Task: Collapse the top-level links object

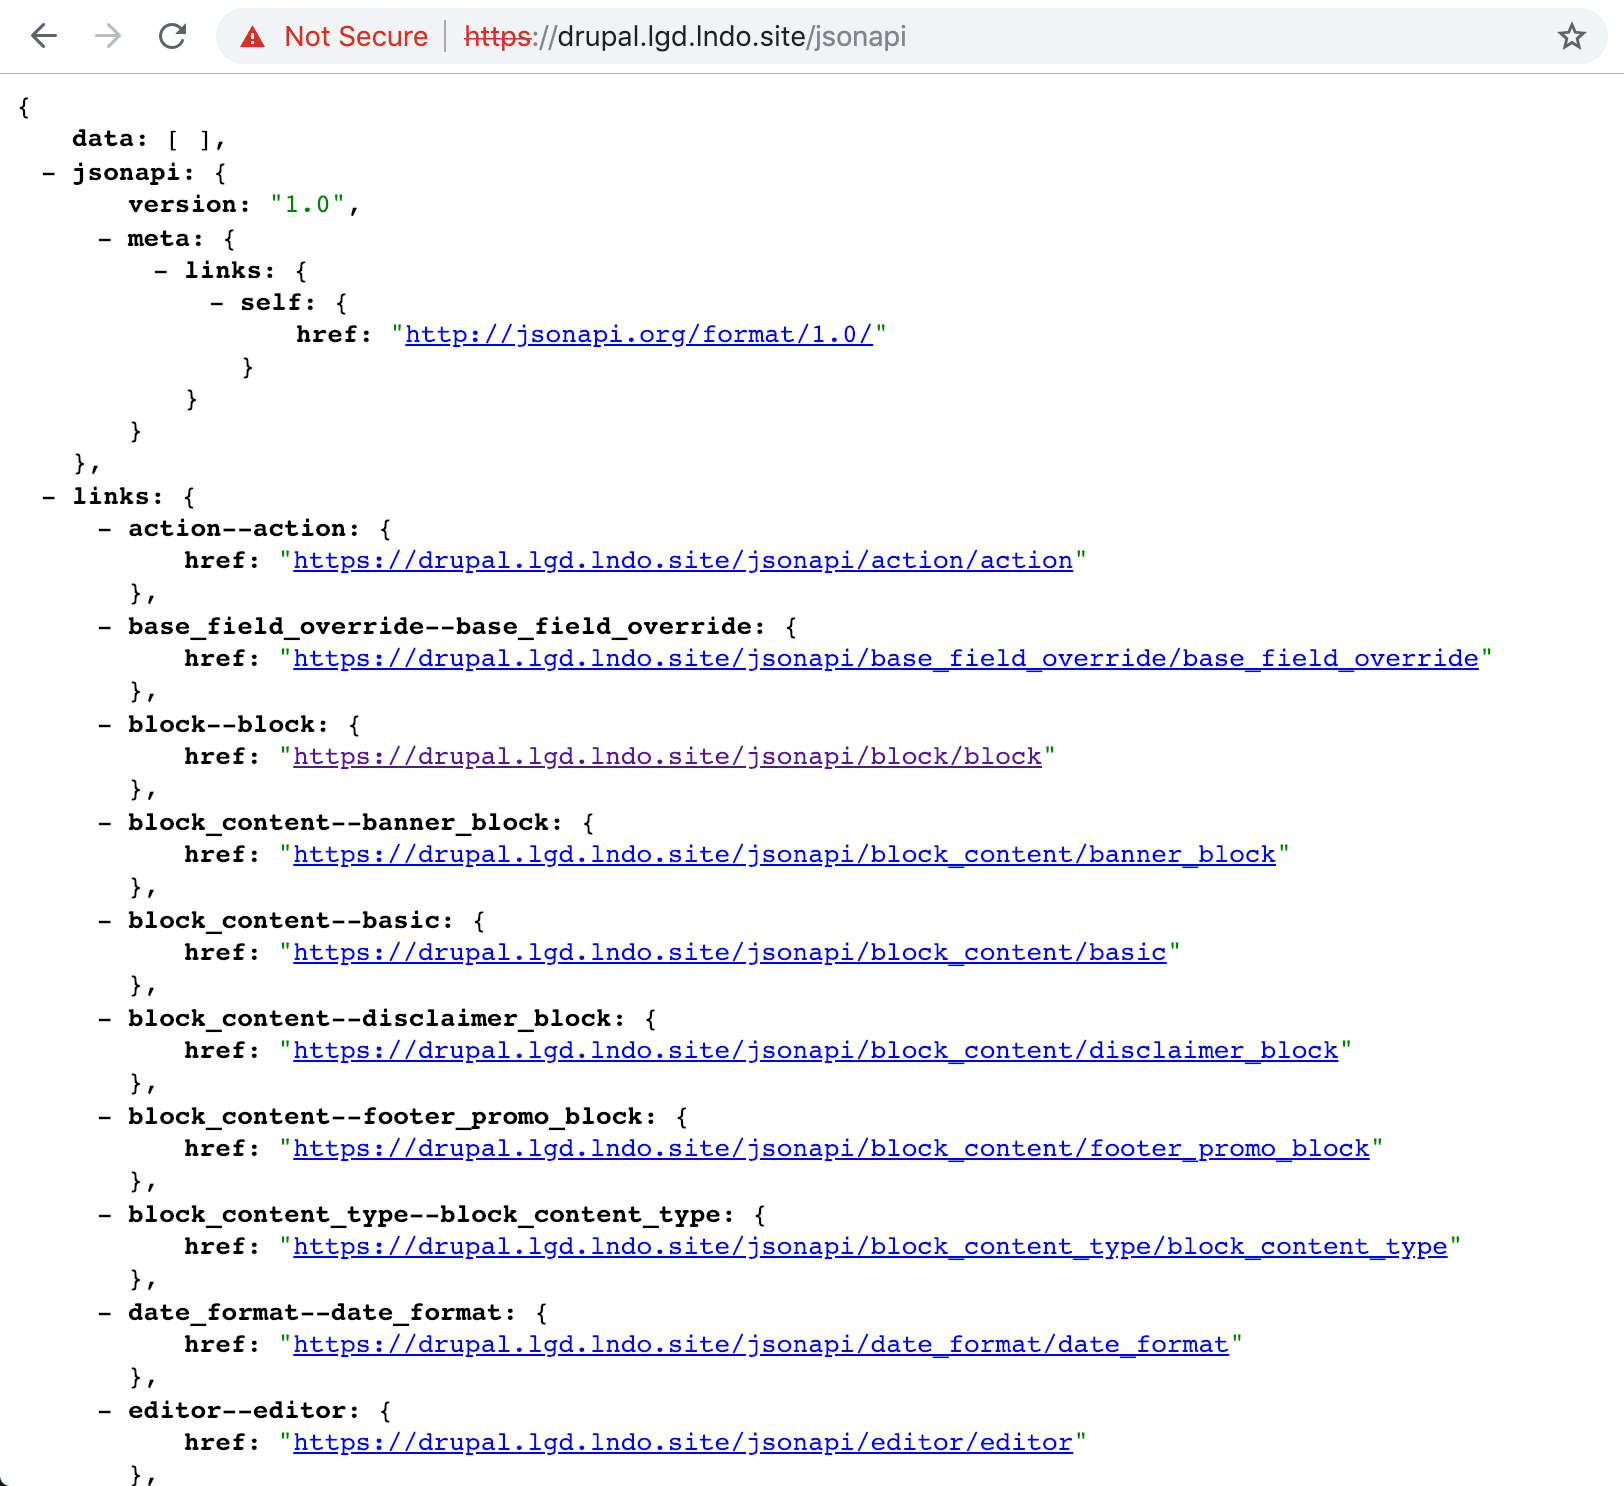Action: 47,496
